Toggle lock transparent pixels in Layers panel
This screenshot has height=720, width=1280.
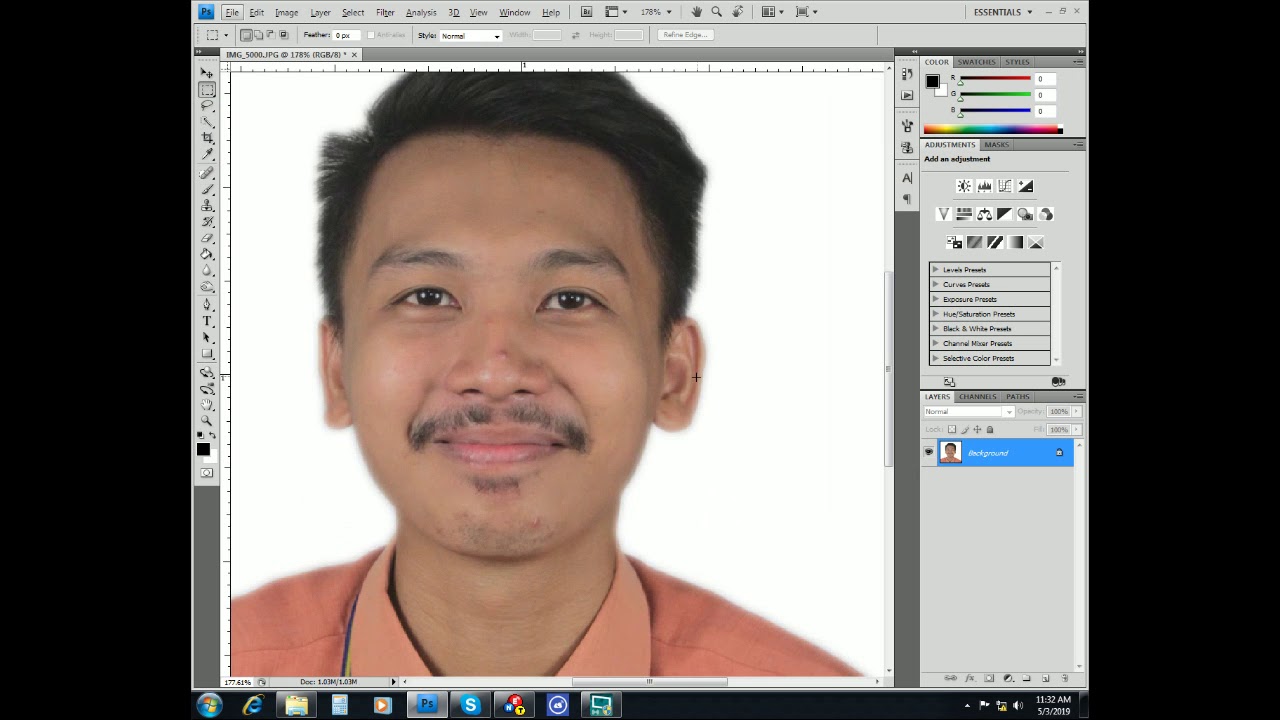click(952, 430)
